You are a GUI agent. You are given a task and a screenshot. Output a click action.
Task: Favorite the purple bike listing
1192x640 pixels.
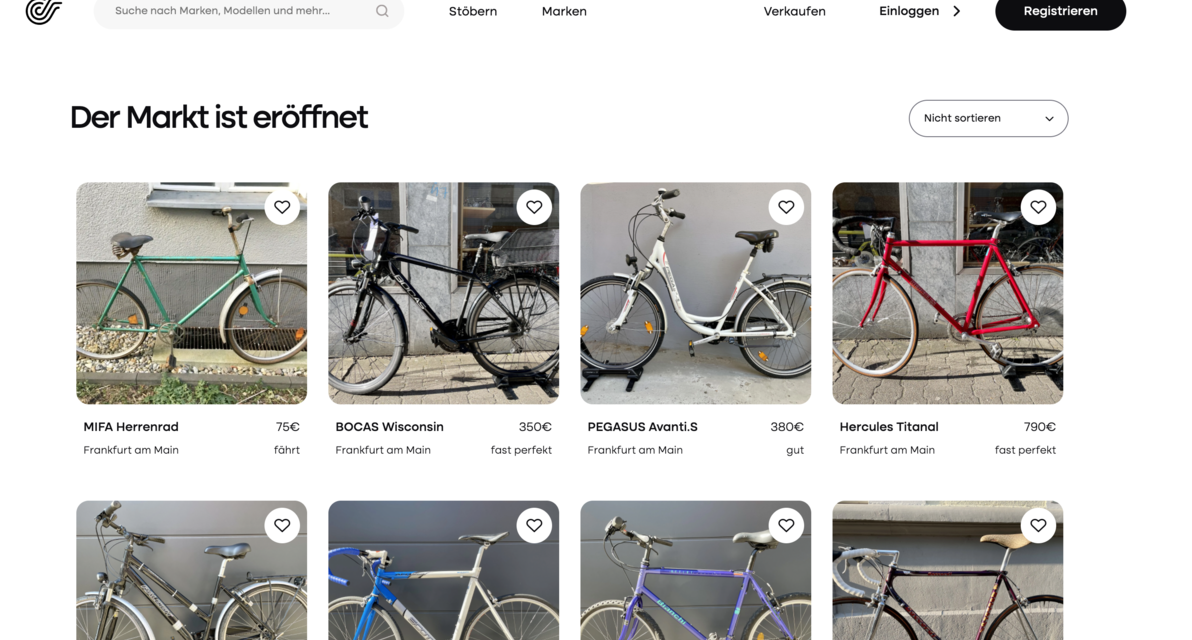pos(786,525)
